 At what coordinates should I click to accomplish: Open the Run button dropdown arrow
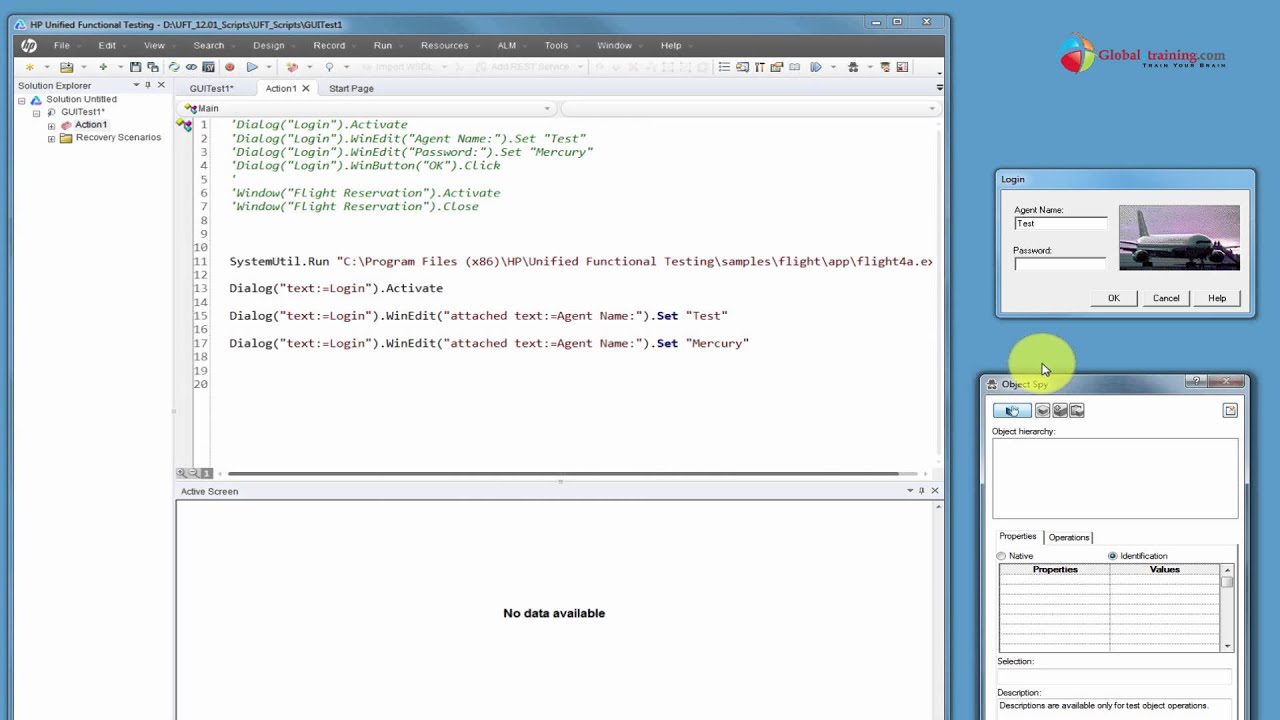click(268, 67)
